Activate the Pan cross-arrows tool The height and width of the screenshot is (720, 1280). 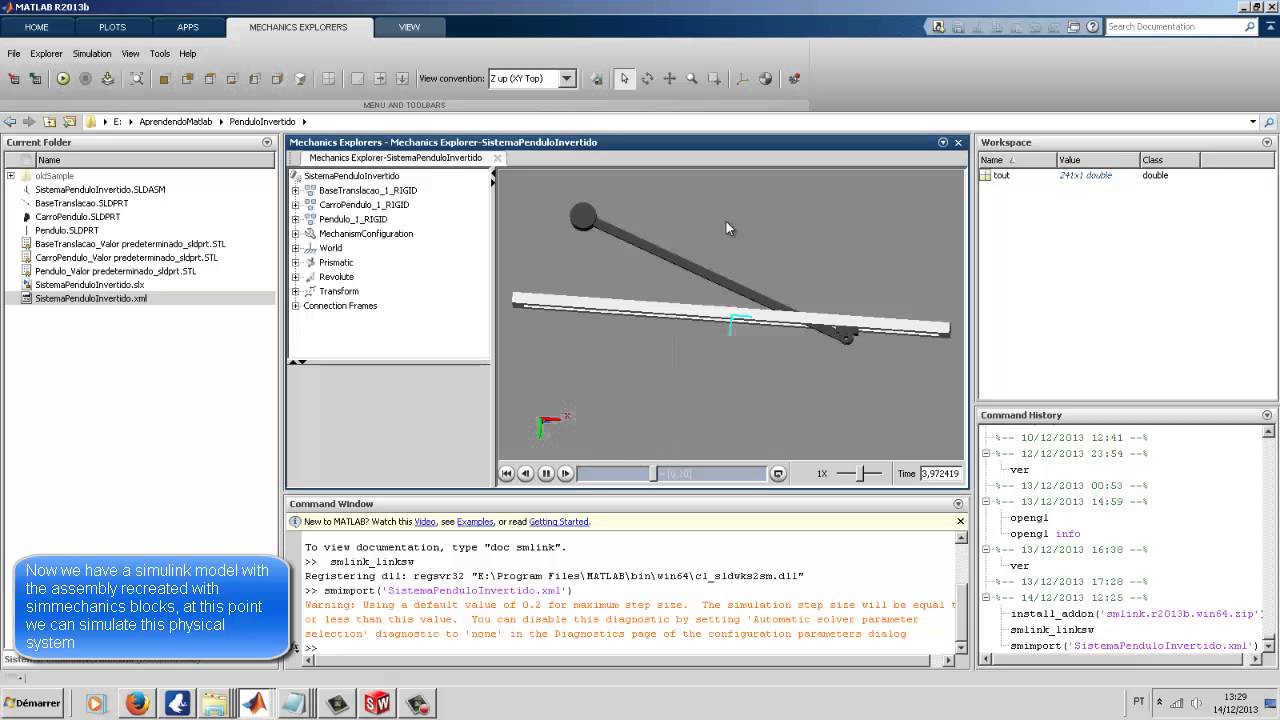click(x=669, y=78)
